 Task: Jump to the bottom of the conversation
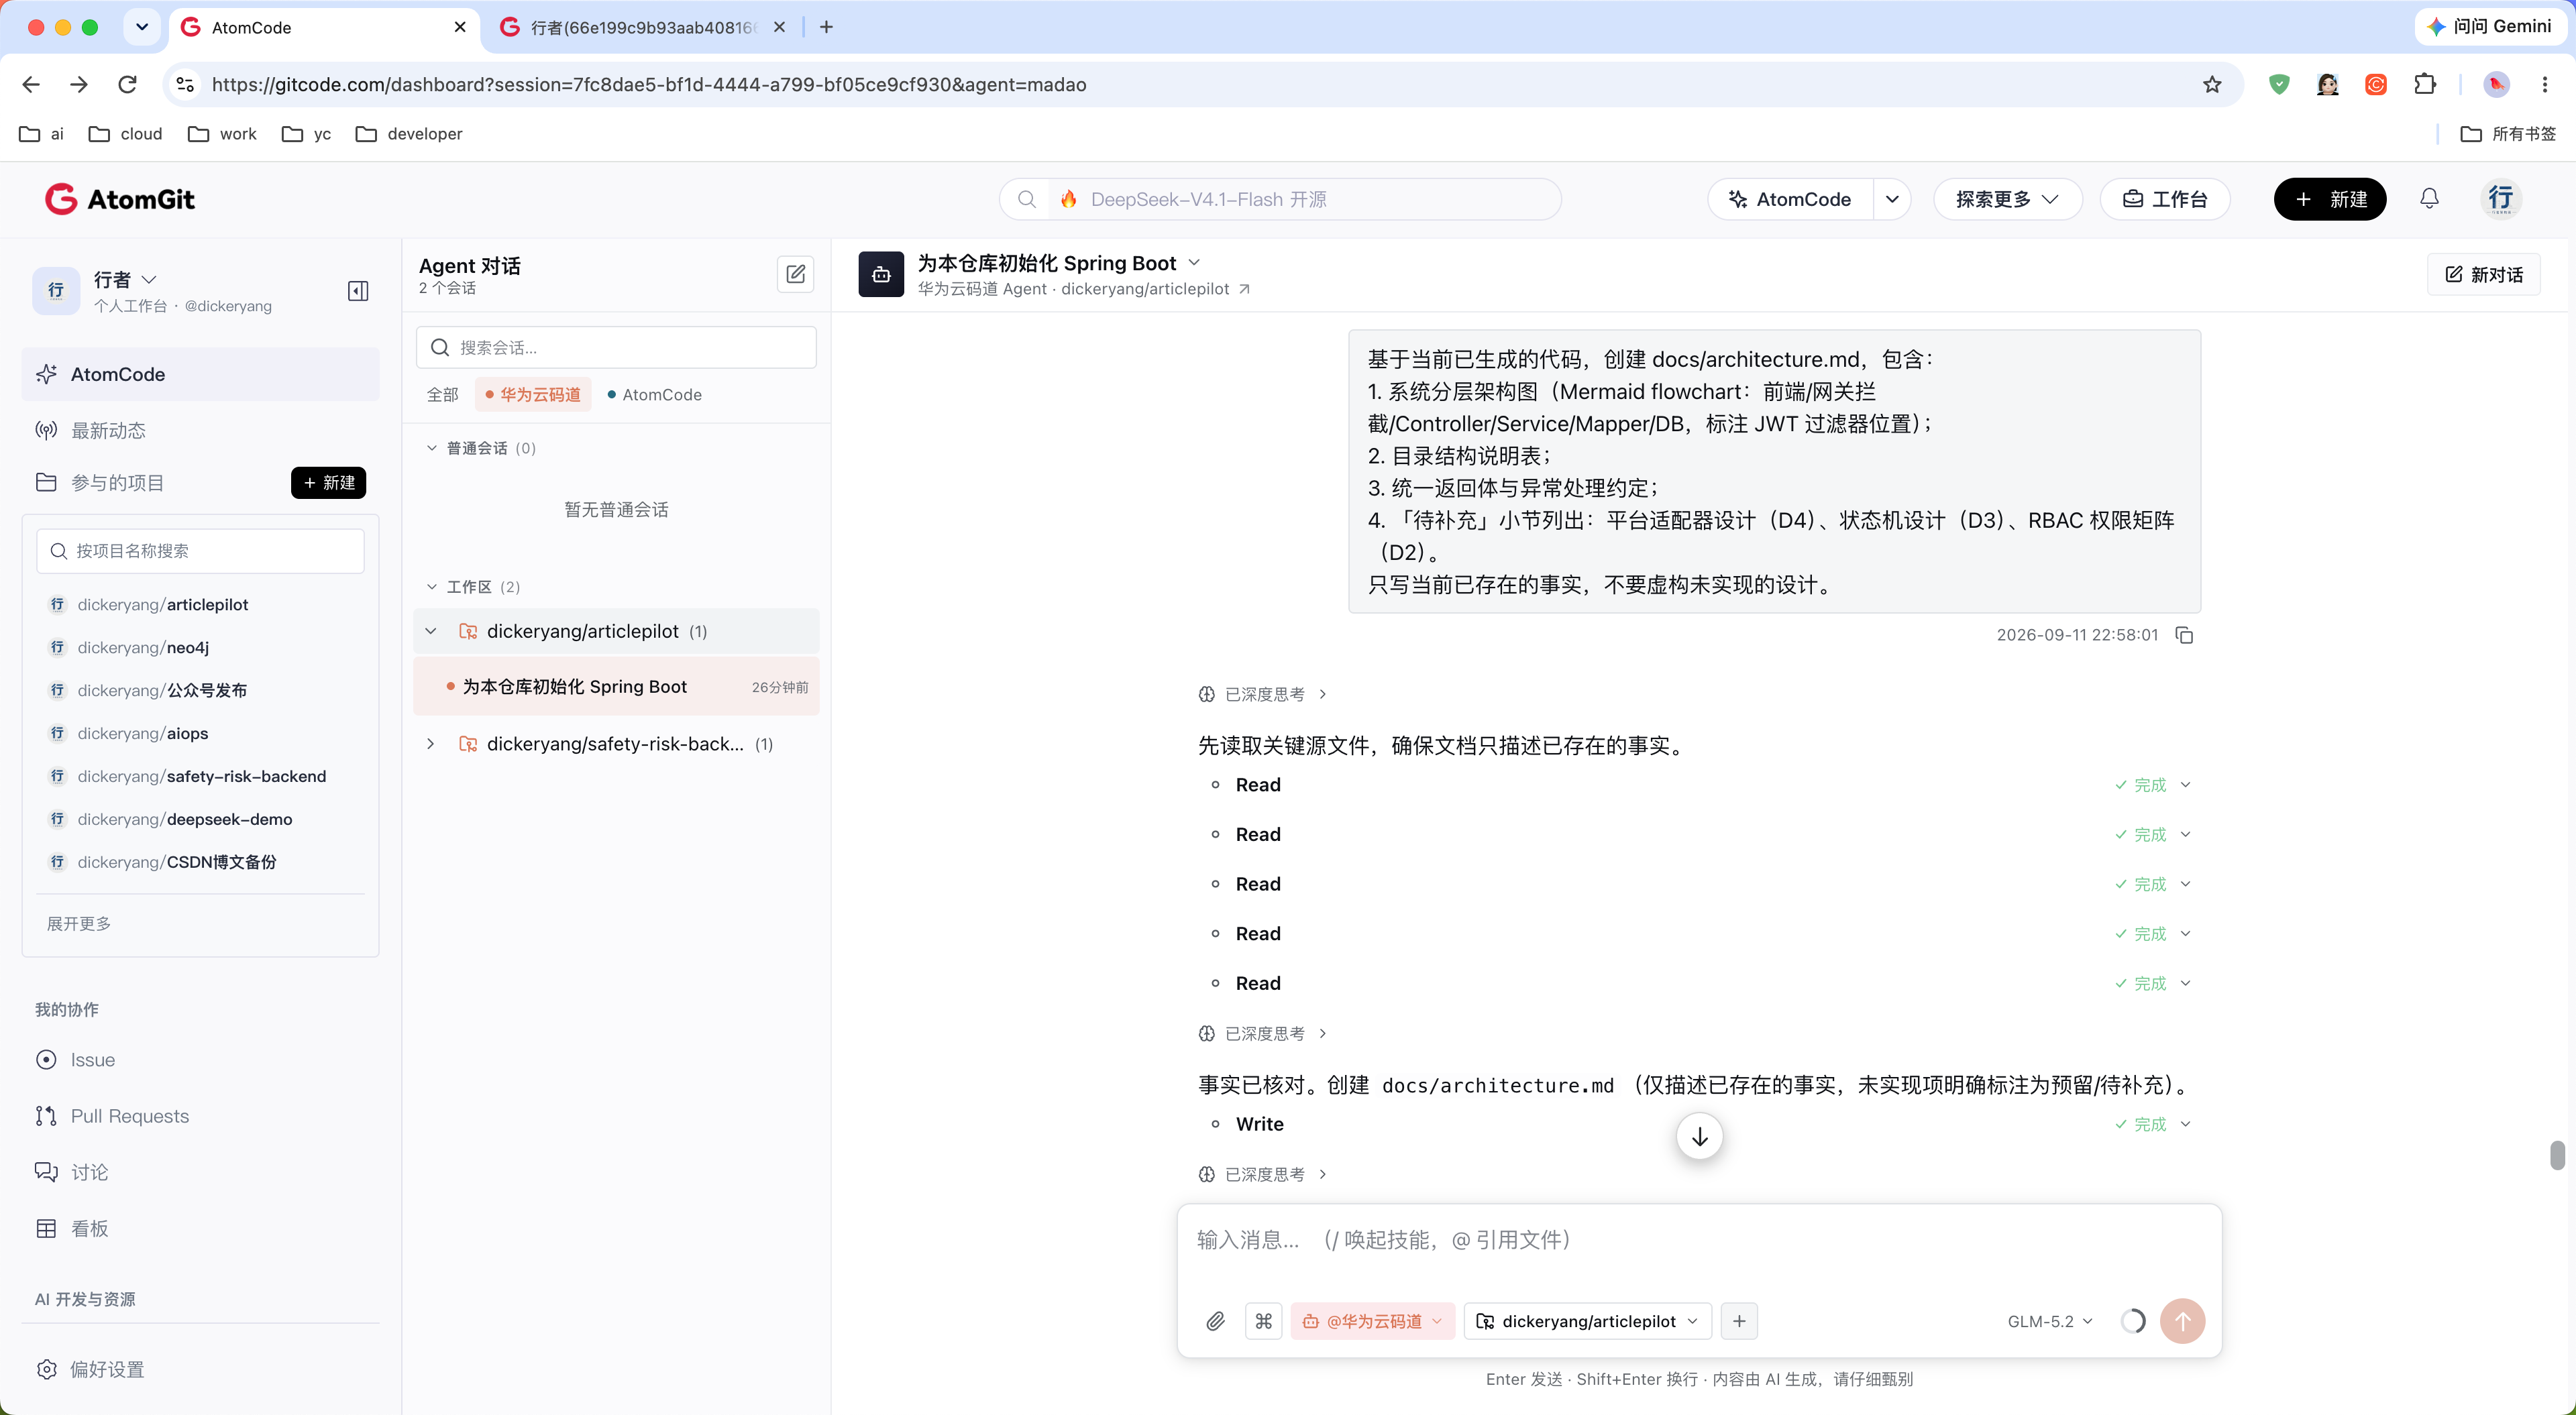click(x=1699, y=1136)
